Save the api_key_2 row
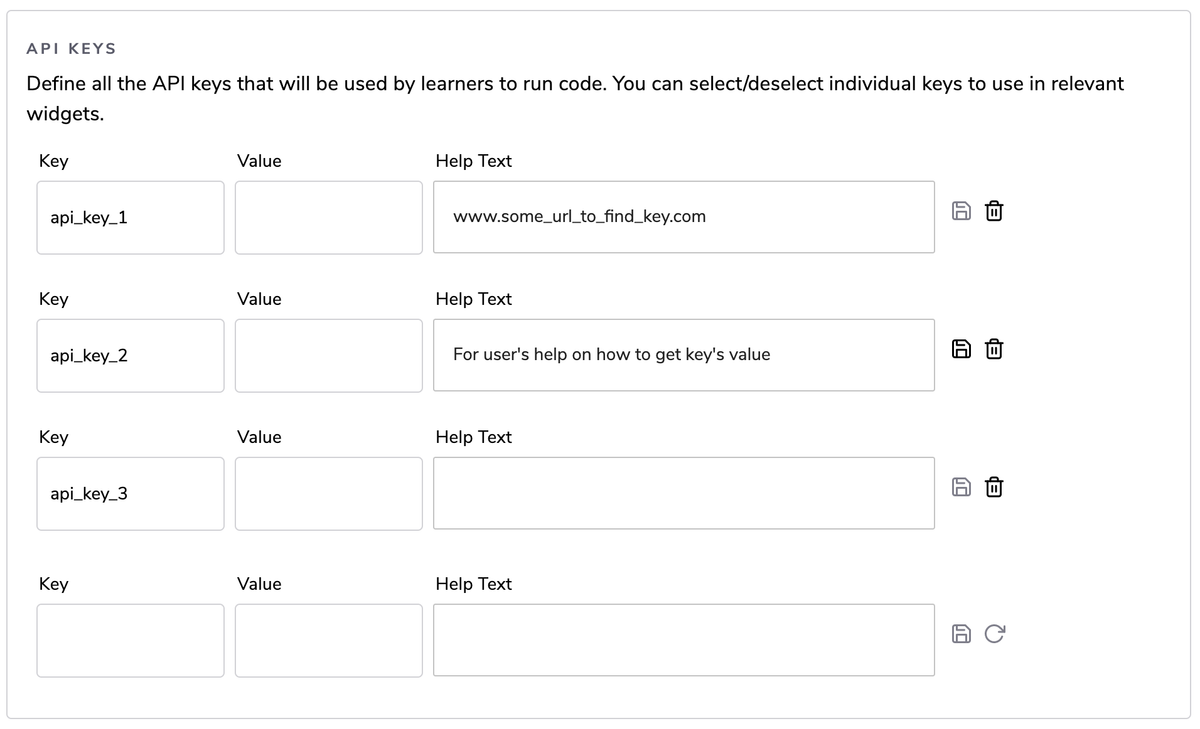The image size is (1200, 729). click(x=960, y=349)
